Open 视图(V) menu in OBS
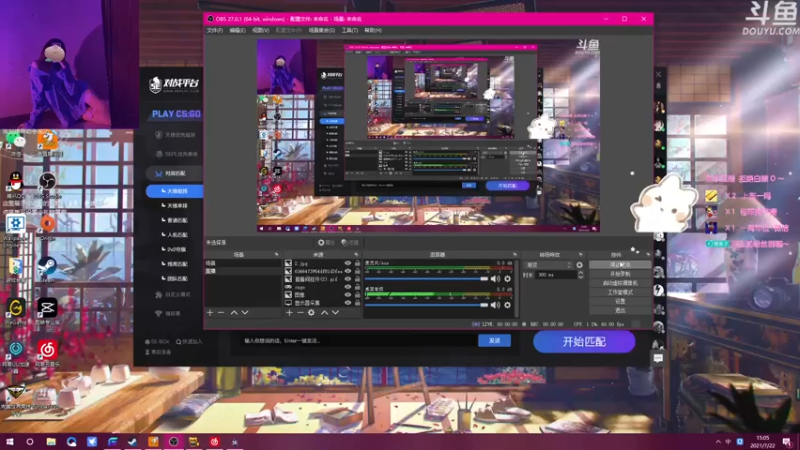The width and height of the screenshot is (800, 450). pos(260,31)
